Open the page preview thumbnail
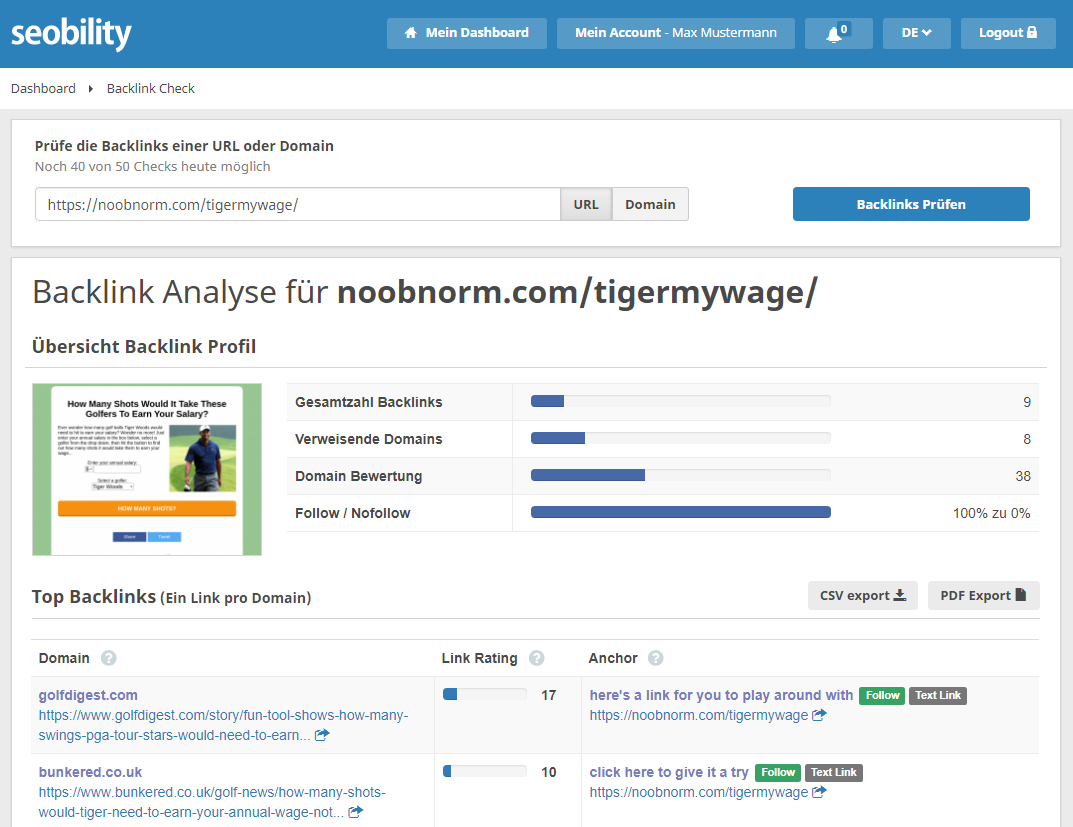 pos(147,469)
